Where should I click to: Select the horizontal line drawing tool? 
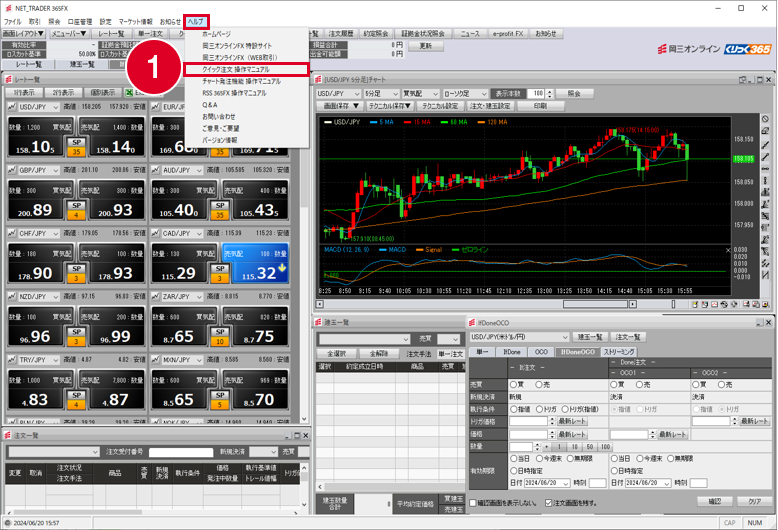(766, 169)
